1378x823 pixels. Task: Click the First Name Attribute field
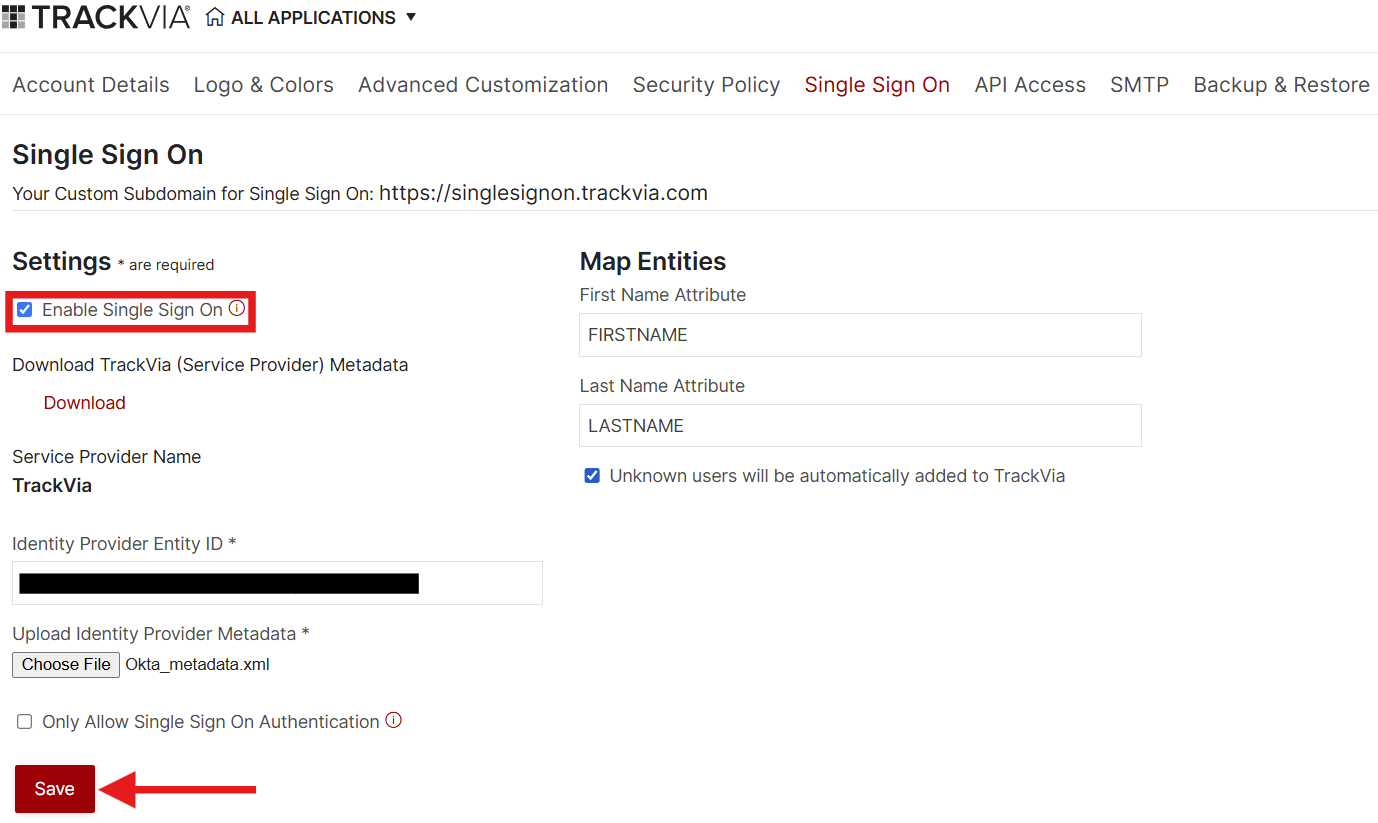860,335
